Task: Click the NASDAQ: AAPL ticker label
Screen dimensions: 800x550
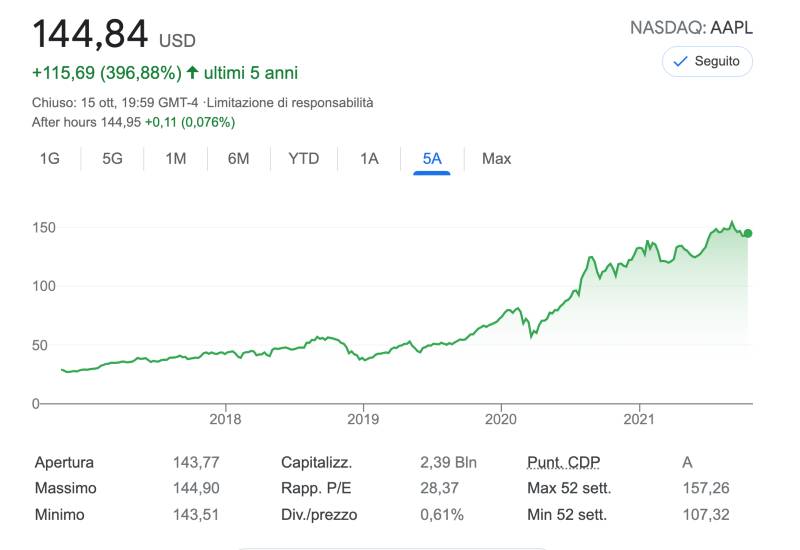Action: point(691,28)
